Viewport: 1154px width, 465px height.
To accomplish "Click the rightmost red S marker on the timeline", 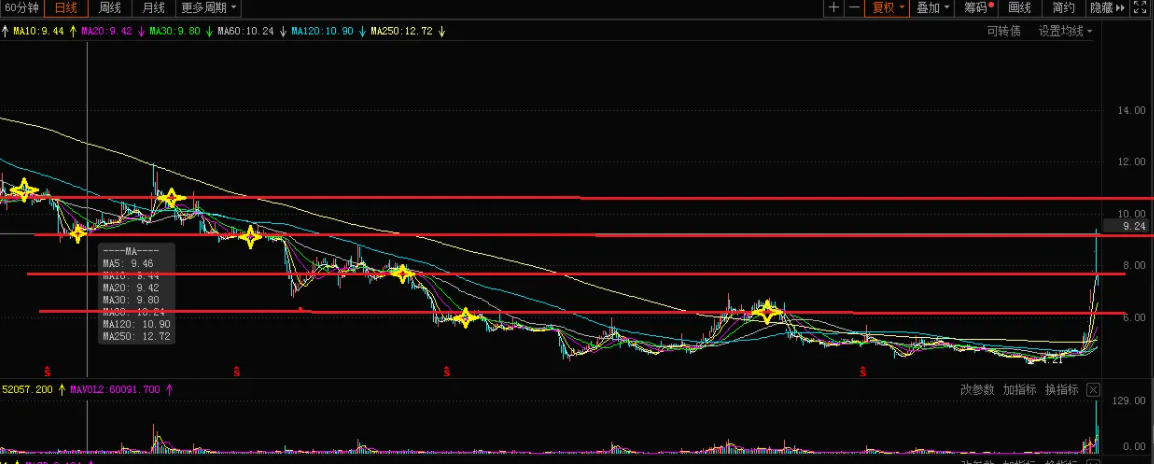I will [x=863, y=370].
